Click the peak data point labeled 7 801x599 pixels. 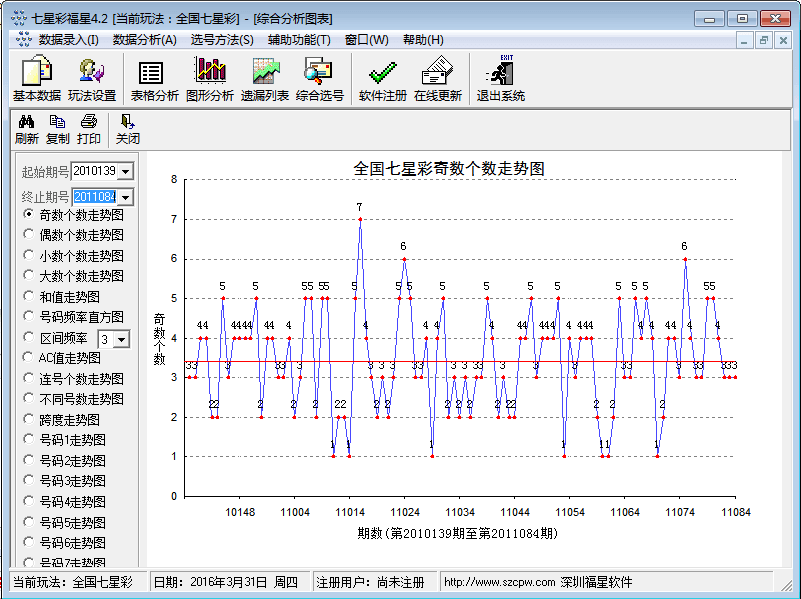pyautogui.click(x=359, y=219)
